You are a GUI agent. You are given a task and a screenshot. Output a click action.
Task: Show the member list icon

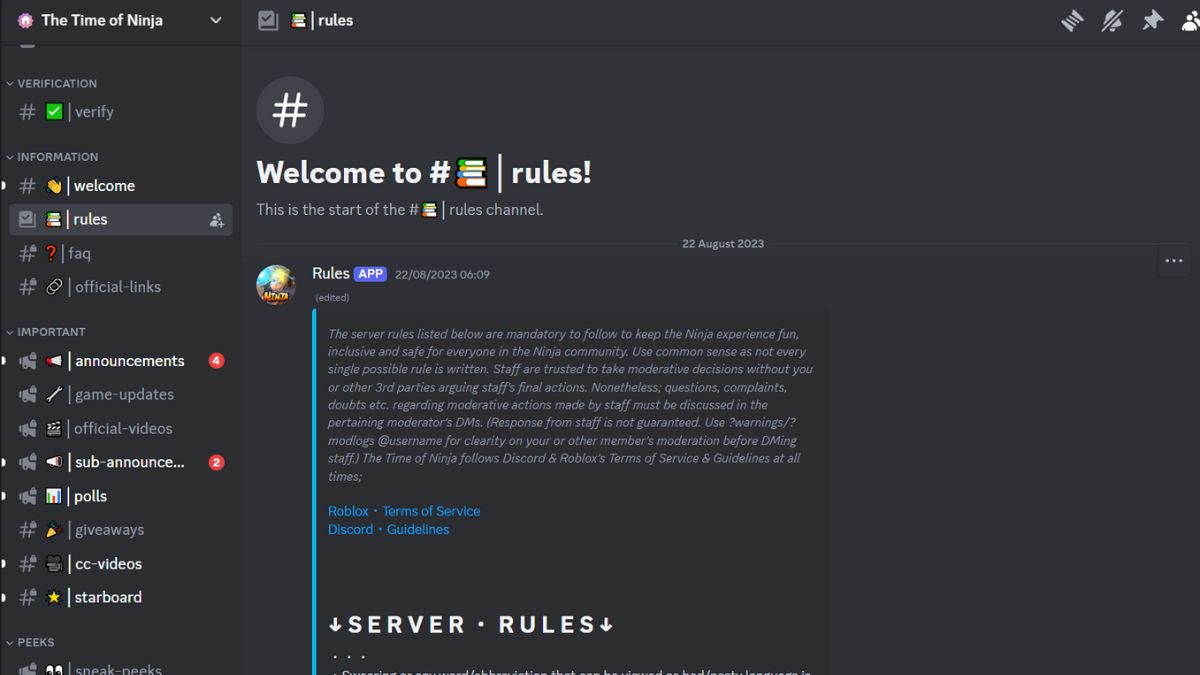click(1189, 20)
